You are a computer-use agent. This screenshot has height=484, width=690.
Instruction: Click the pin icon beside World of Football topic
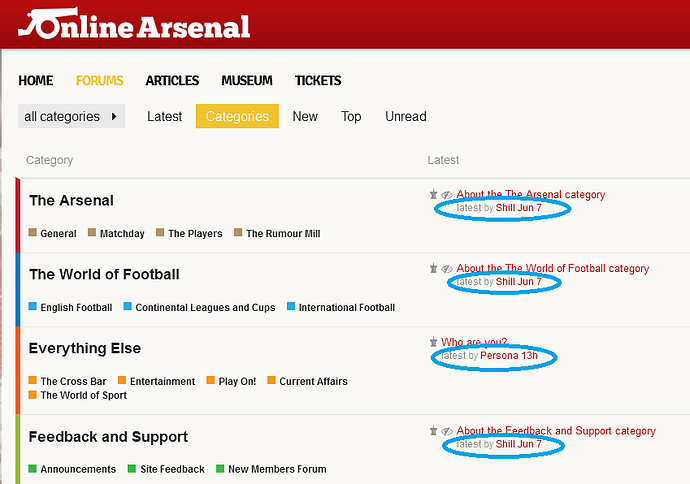coord(433,269)
